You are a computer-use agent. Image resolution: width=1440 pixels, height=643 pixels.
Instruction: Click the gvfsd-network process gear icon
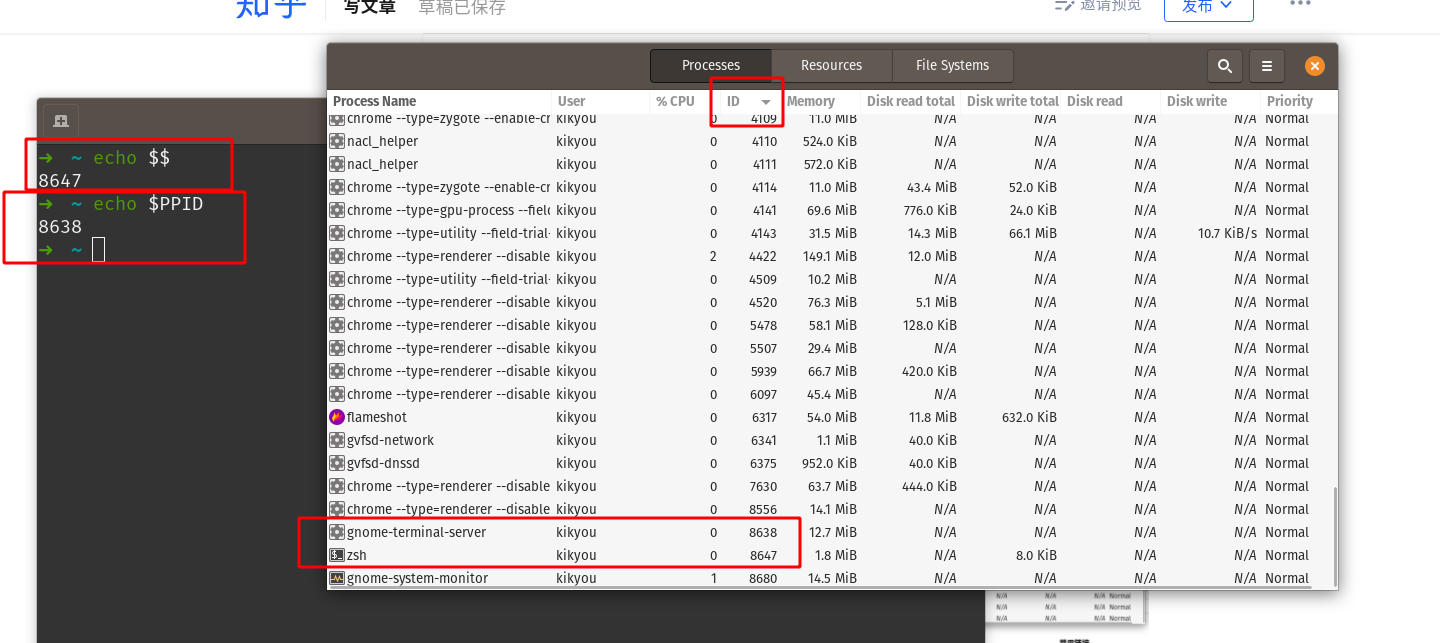pyautogui.click(x=337, y=440)
